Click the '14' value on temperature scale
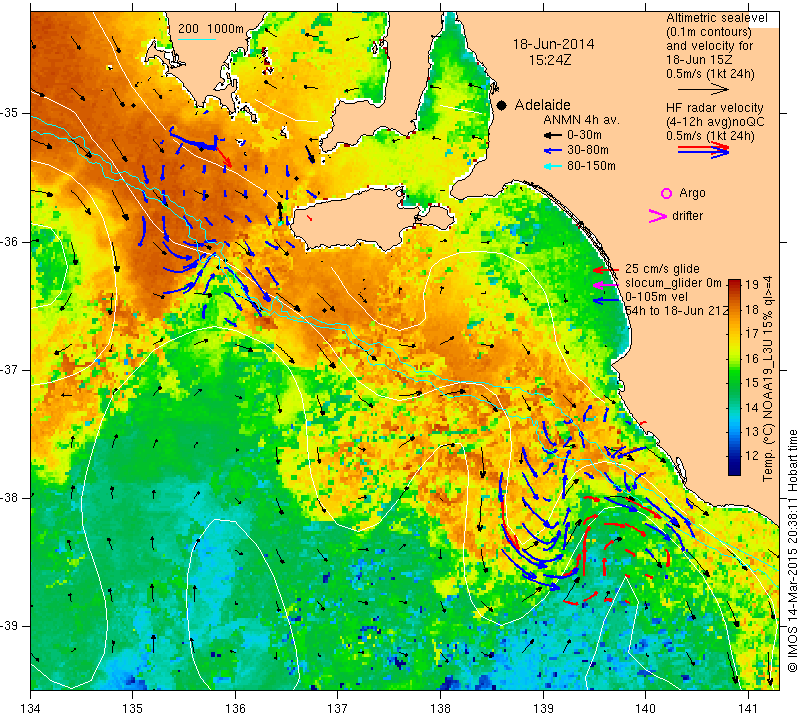The image size is (800, 720). (x=752, y=407)
